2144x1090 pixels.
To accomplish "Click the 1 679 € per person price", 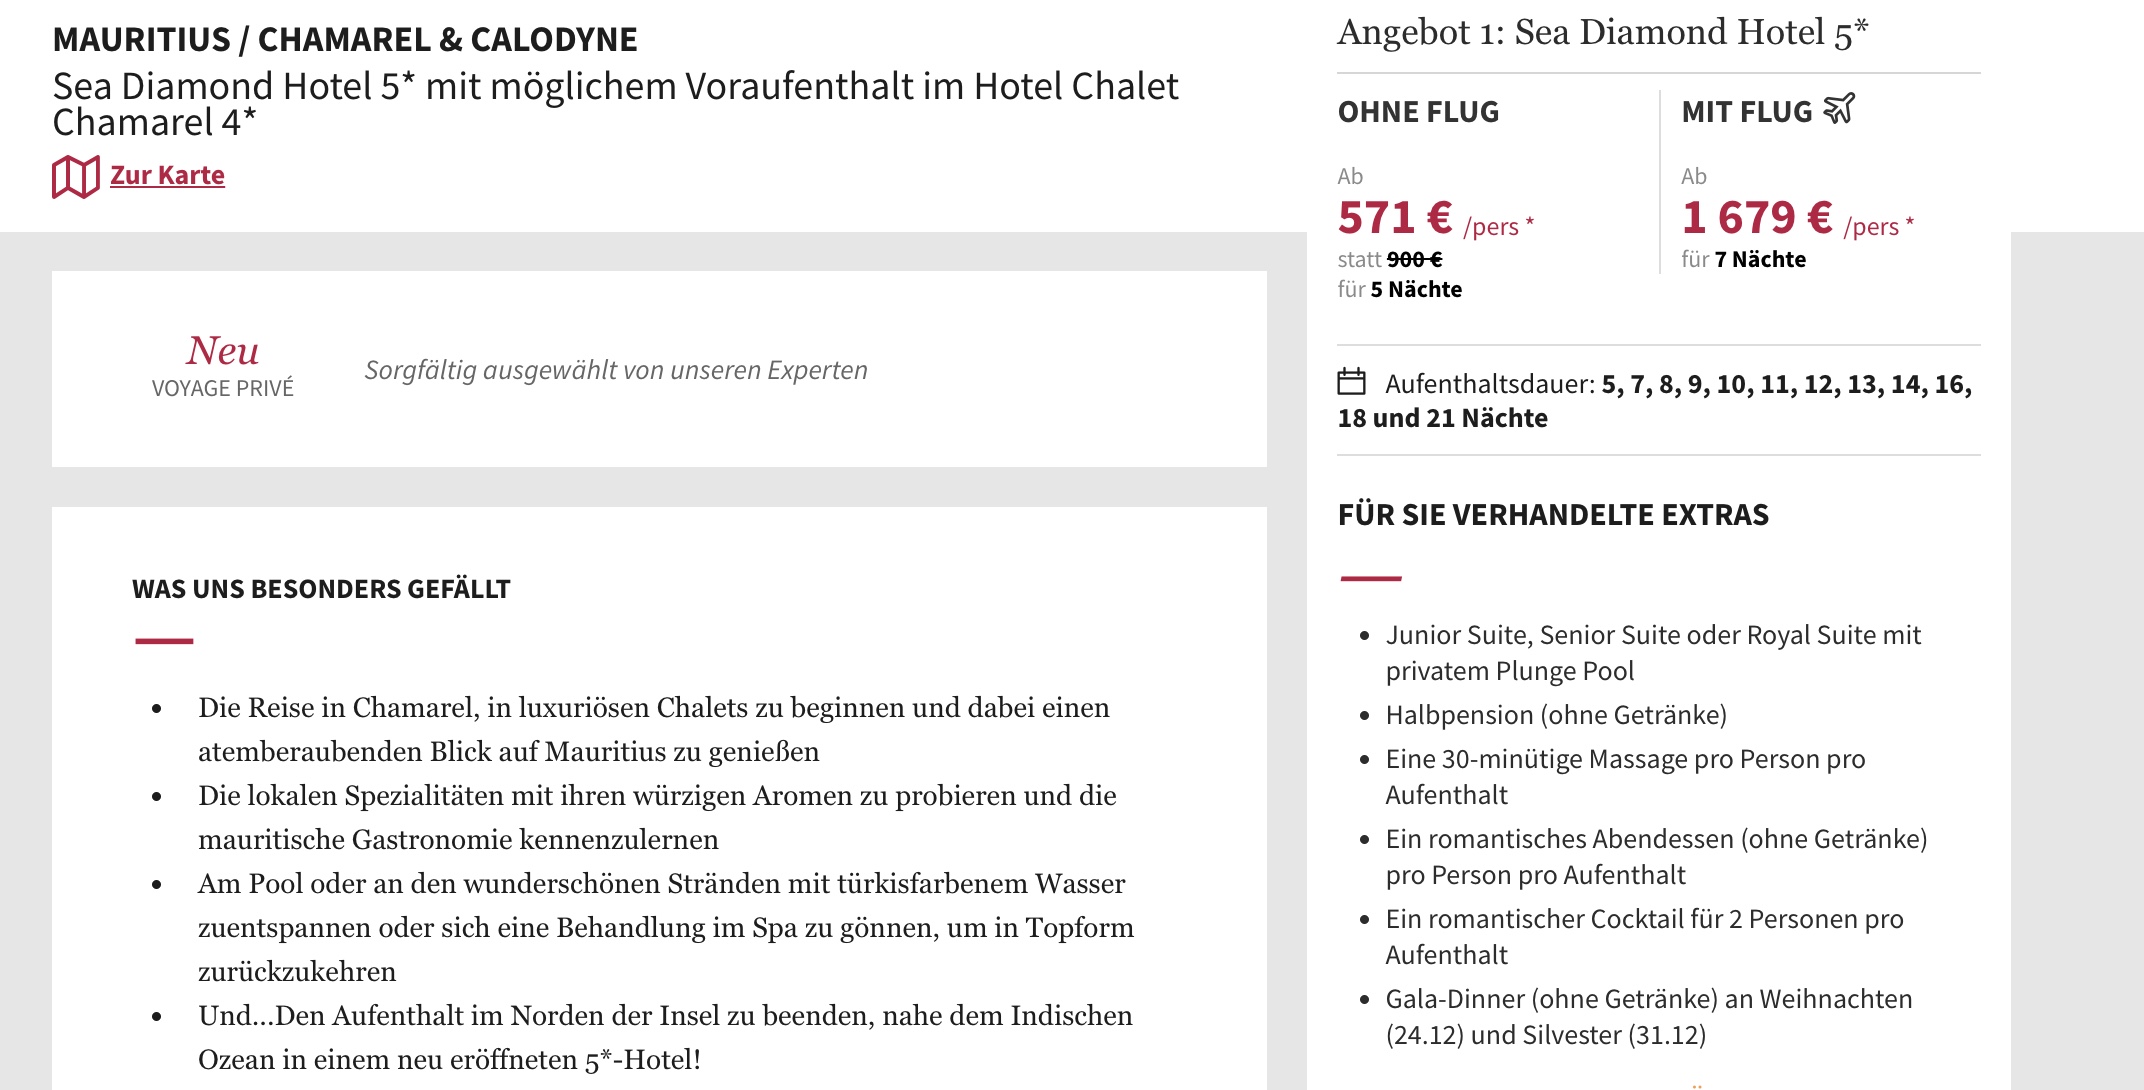I will coord(1757,218).
